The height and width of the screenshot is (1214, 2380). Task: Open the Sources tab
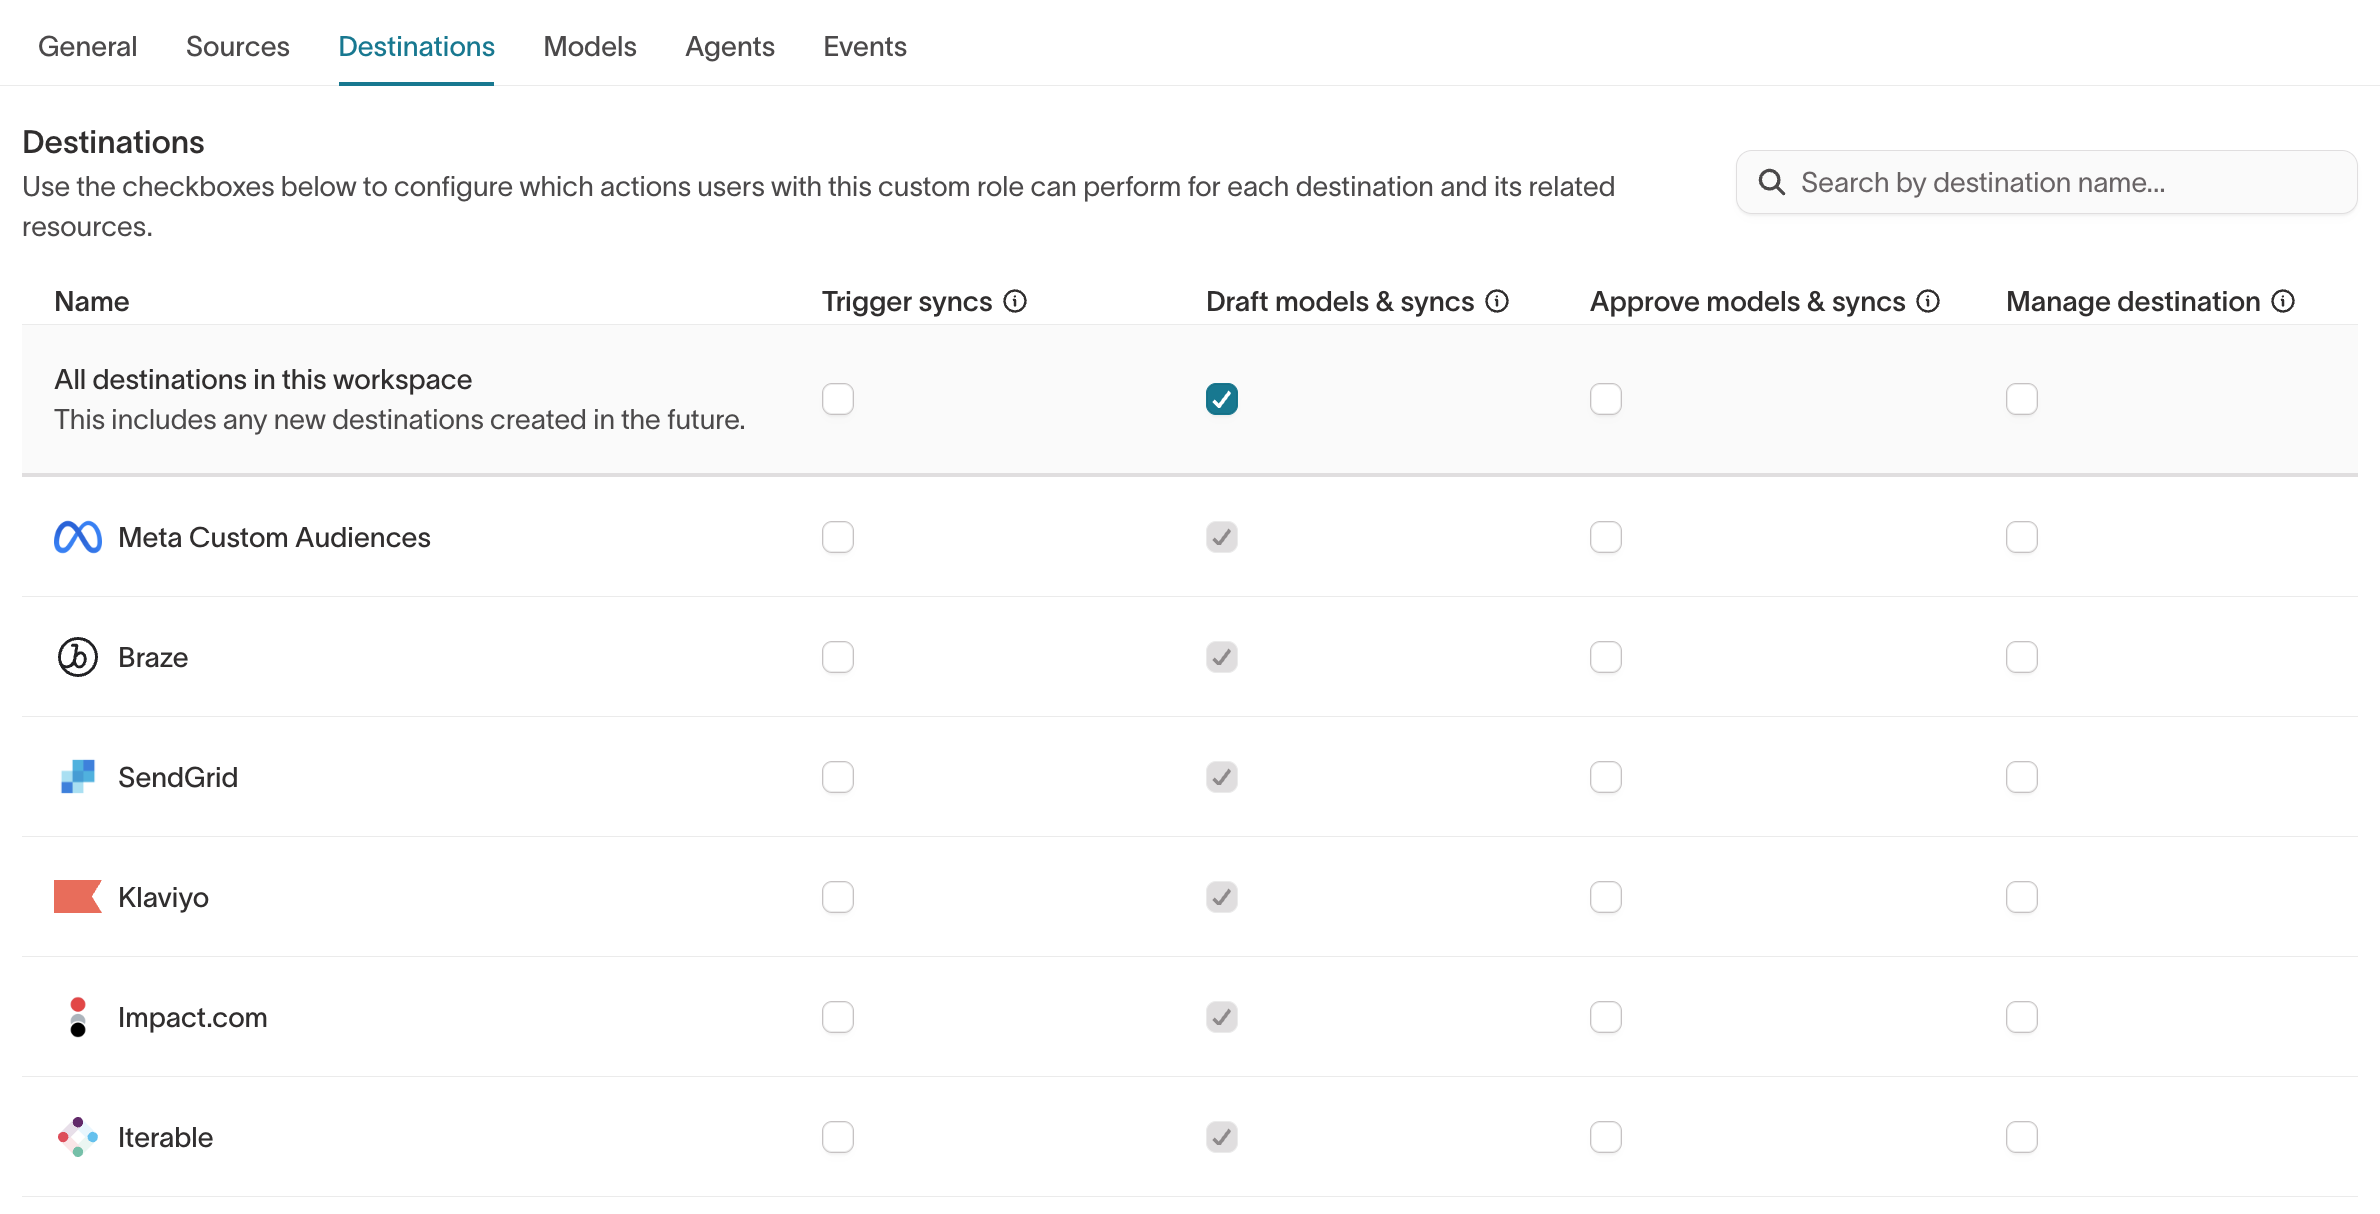coord(238,46)
